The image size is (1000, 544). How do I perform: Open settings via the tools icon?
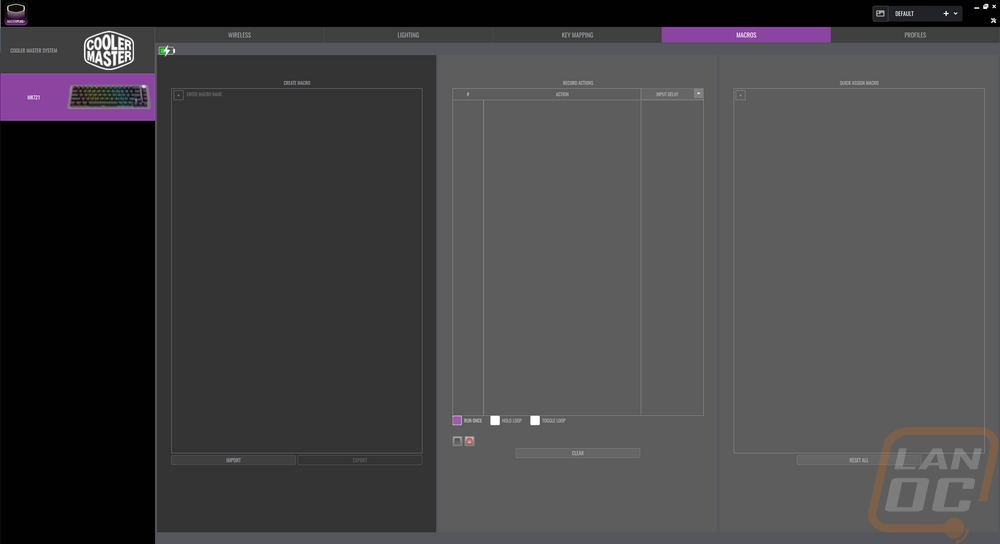click(x=993, y=21)
